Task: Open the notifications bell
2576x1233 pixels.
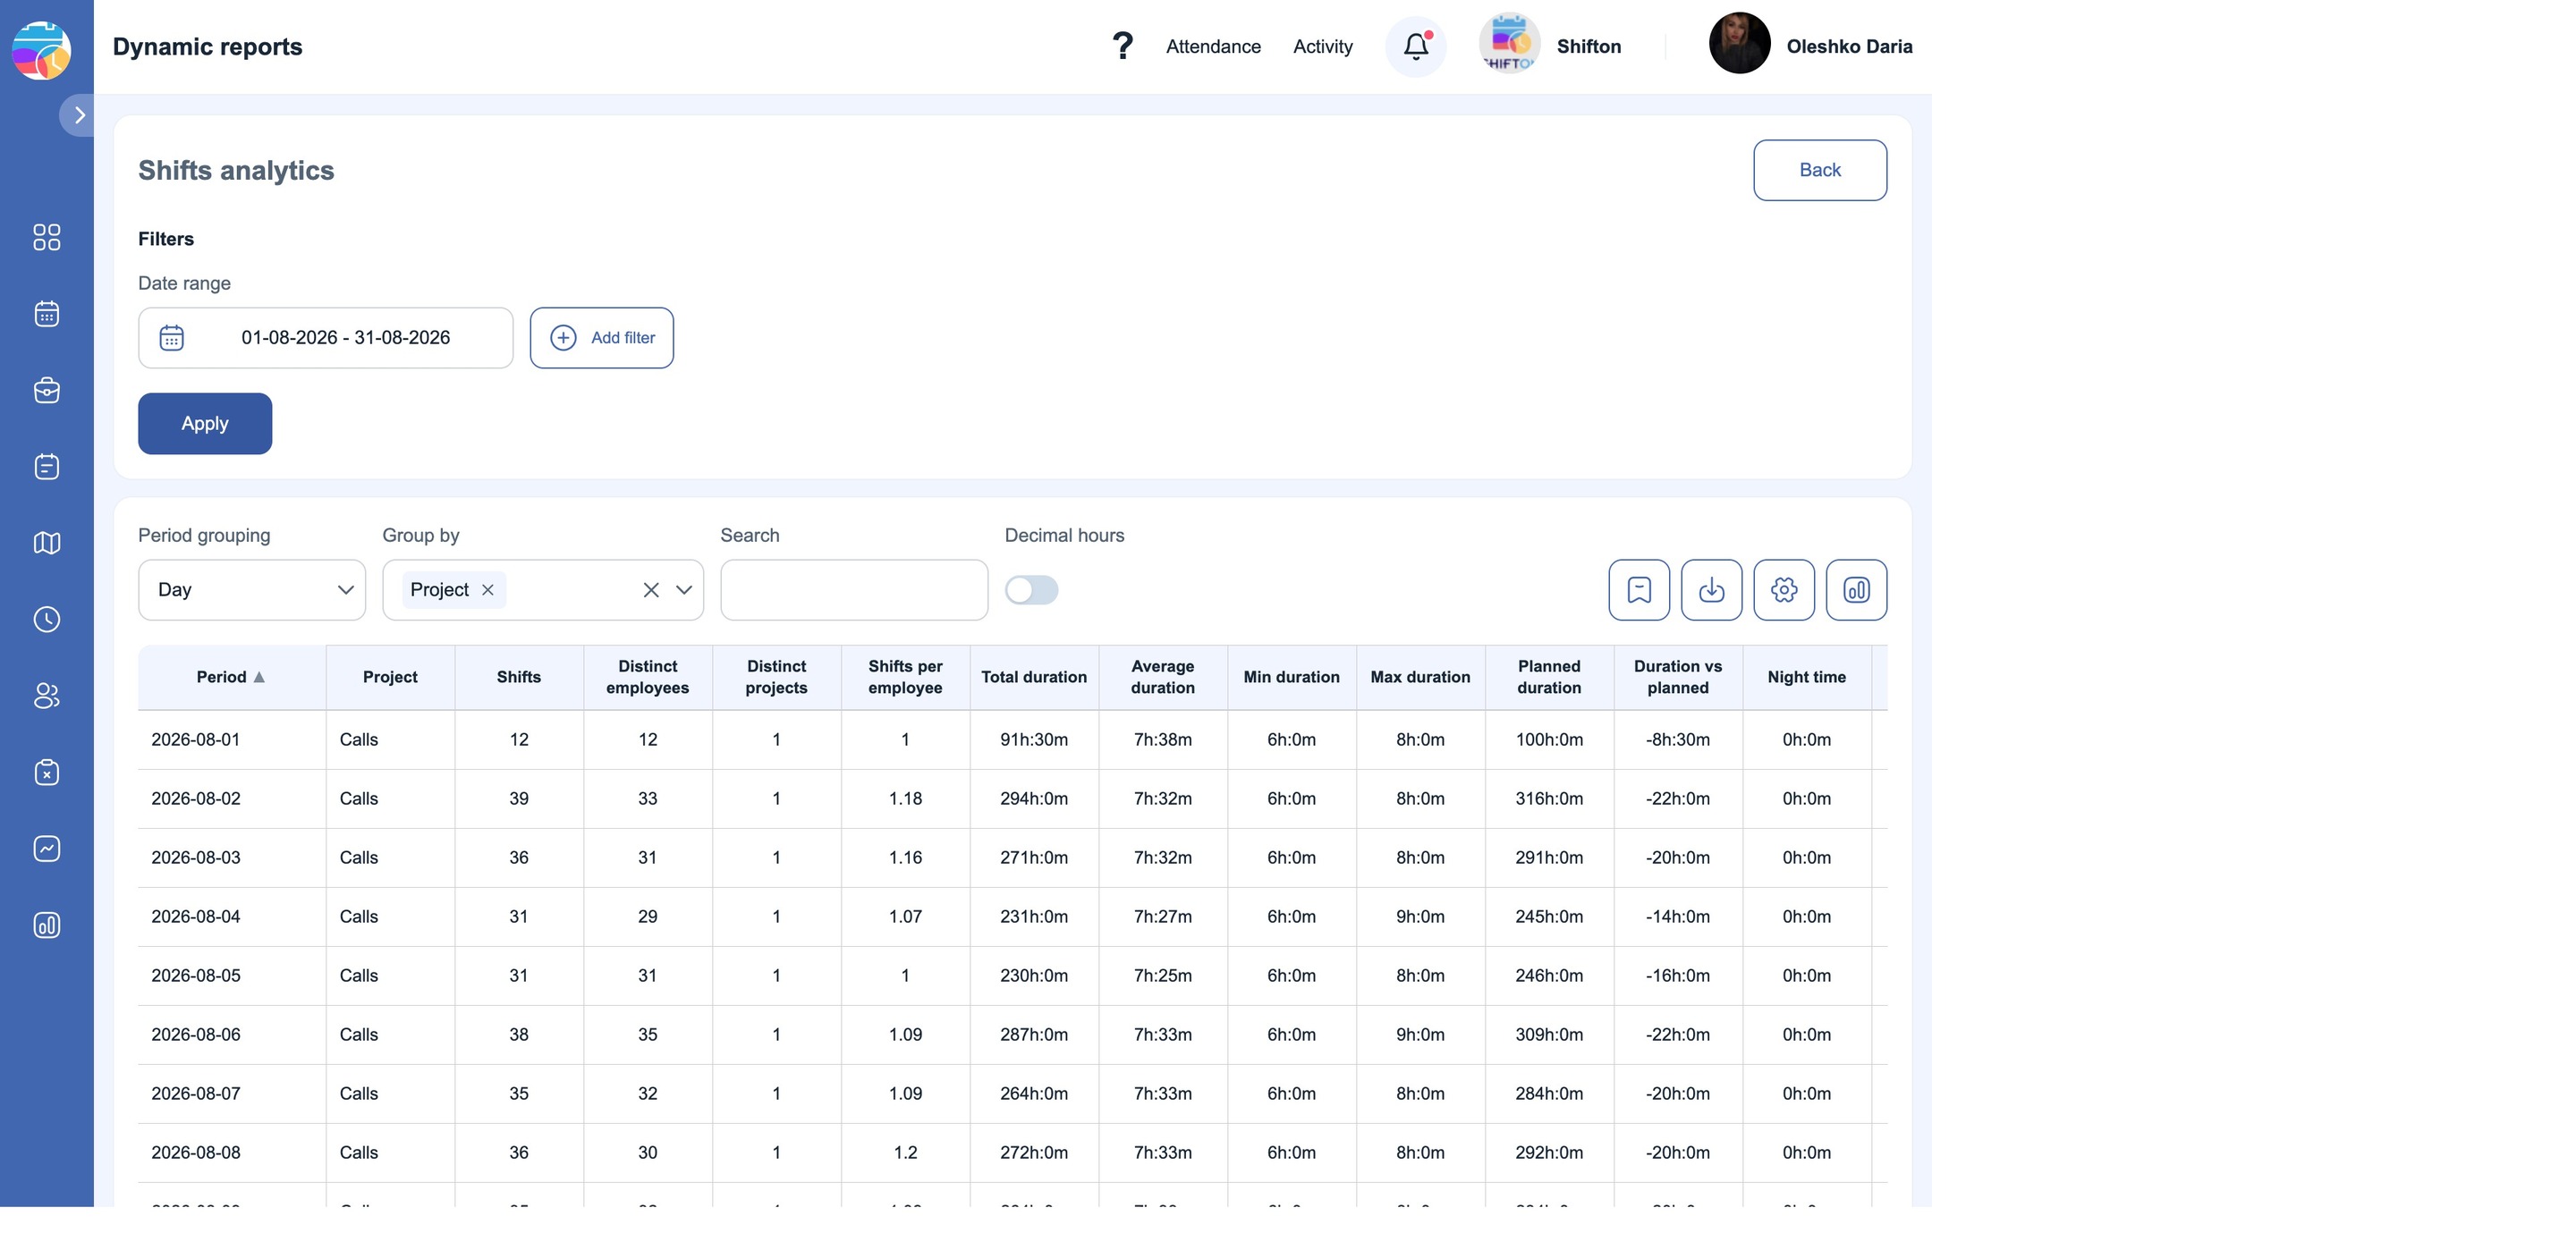Action: click(1415, 46)
